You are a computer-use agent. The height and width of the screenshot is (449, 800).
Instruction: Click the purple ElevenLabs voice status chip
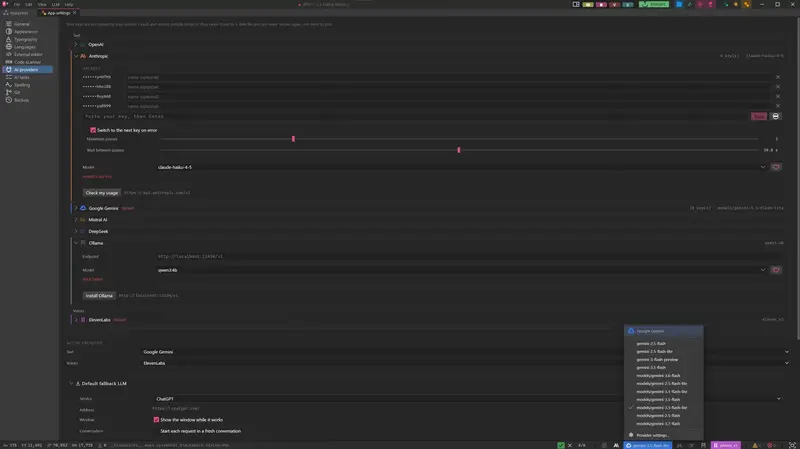tap(726, 445)
